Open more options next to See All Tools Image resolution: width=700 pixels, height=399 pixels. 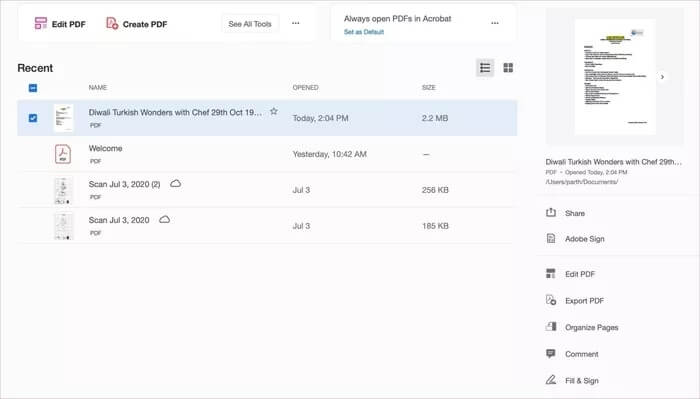(x=296, y=23)
